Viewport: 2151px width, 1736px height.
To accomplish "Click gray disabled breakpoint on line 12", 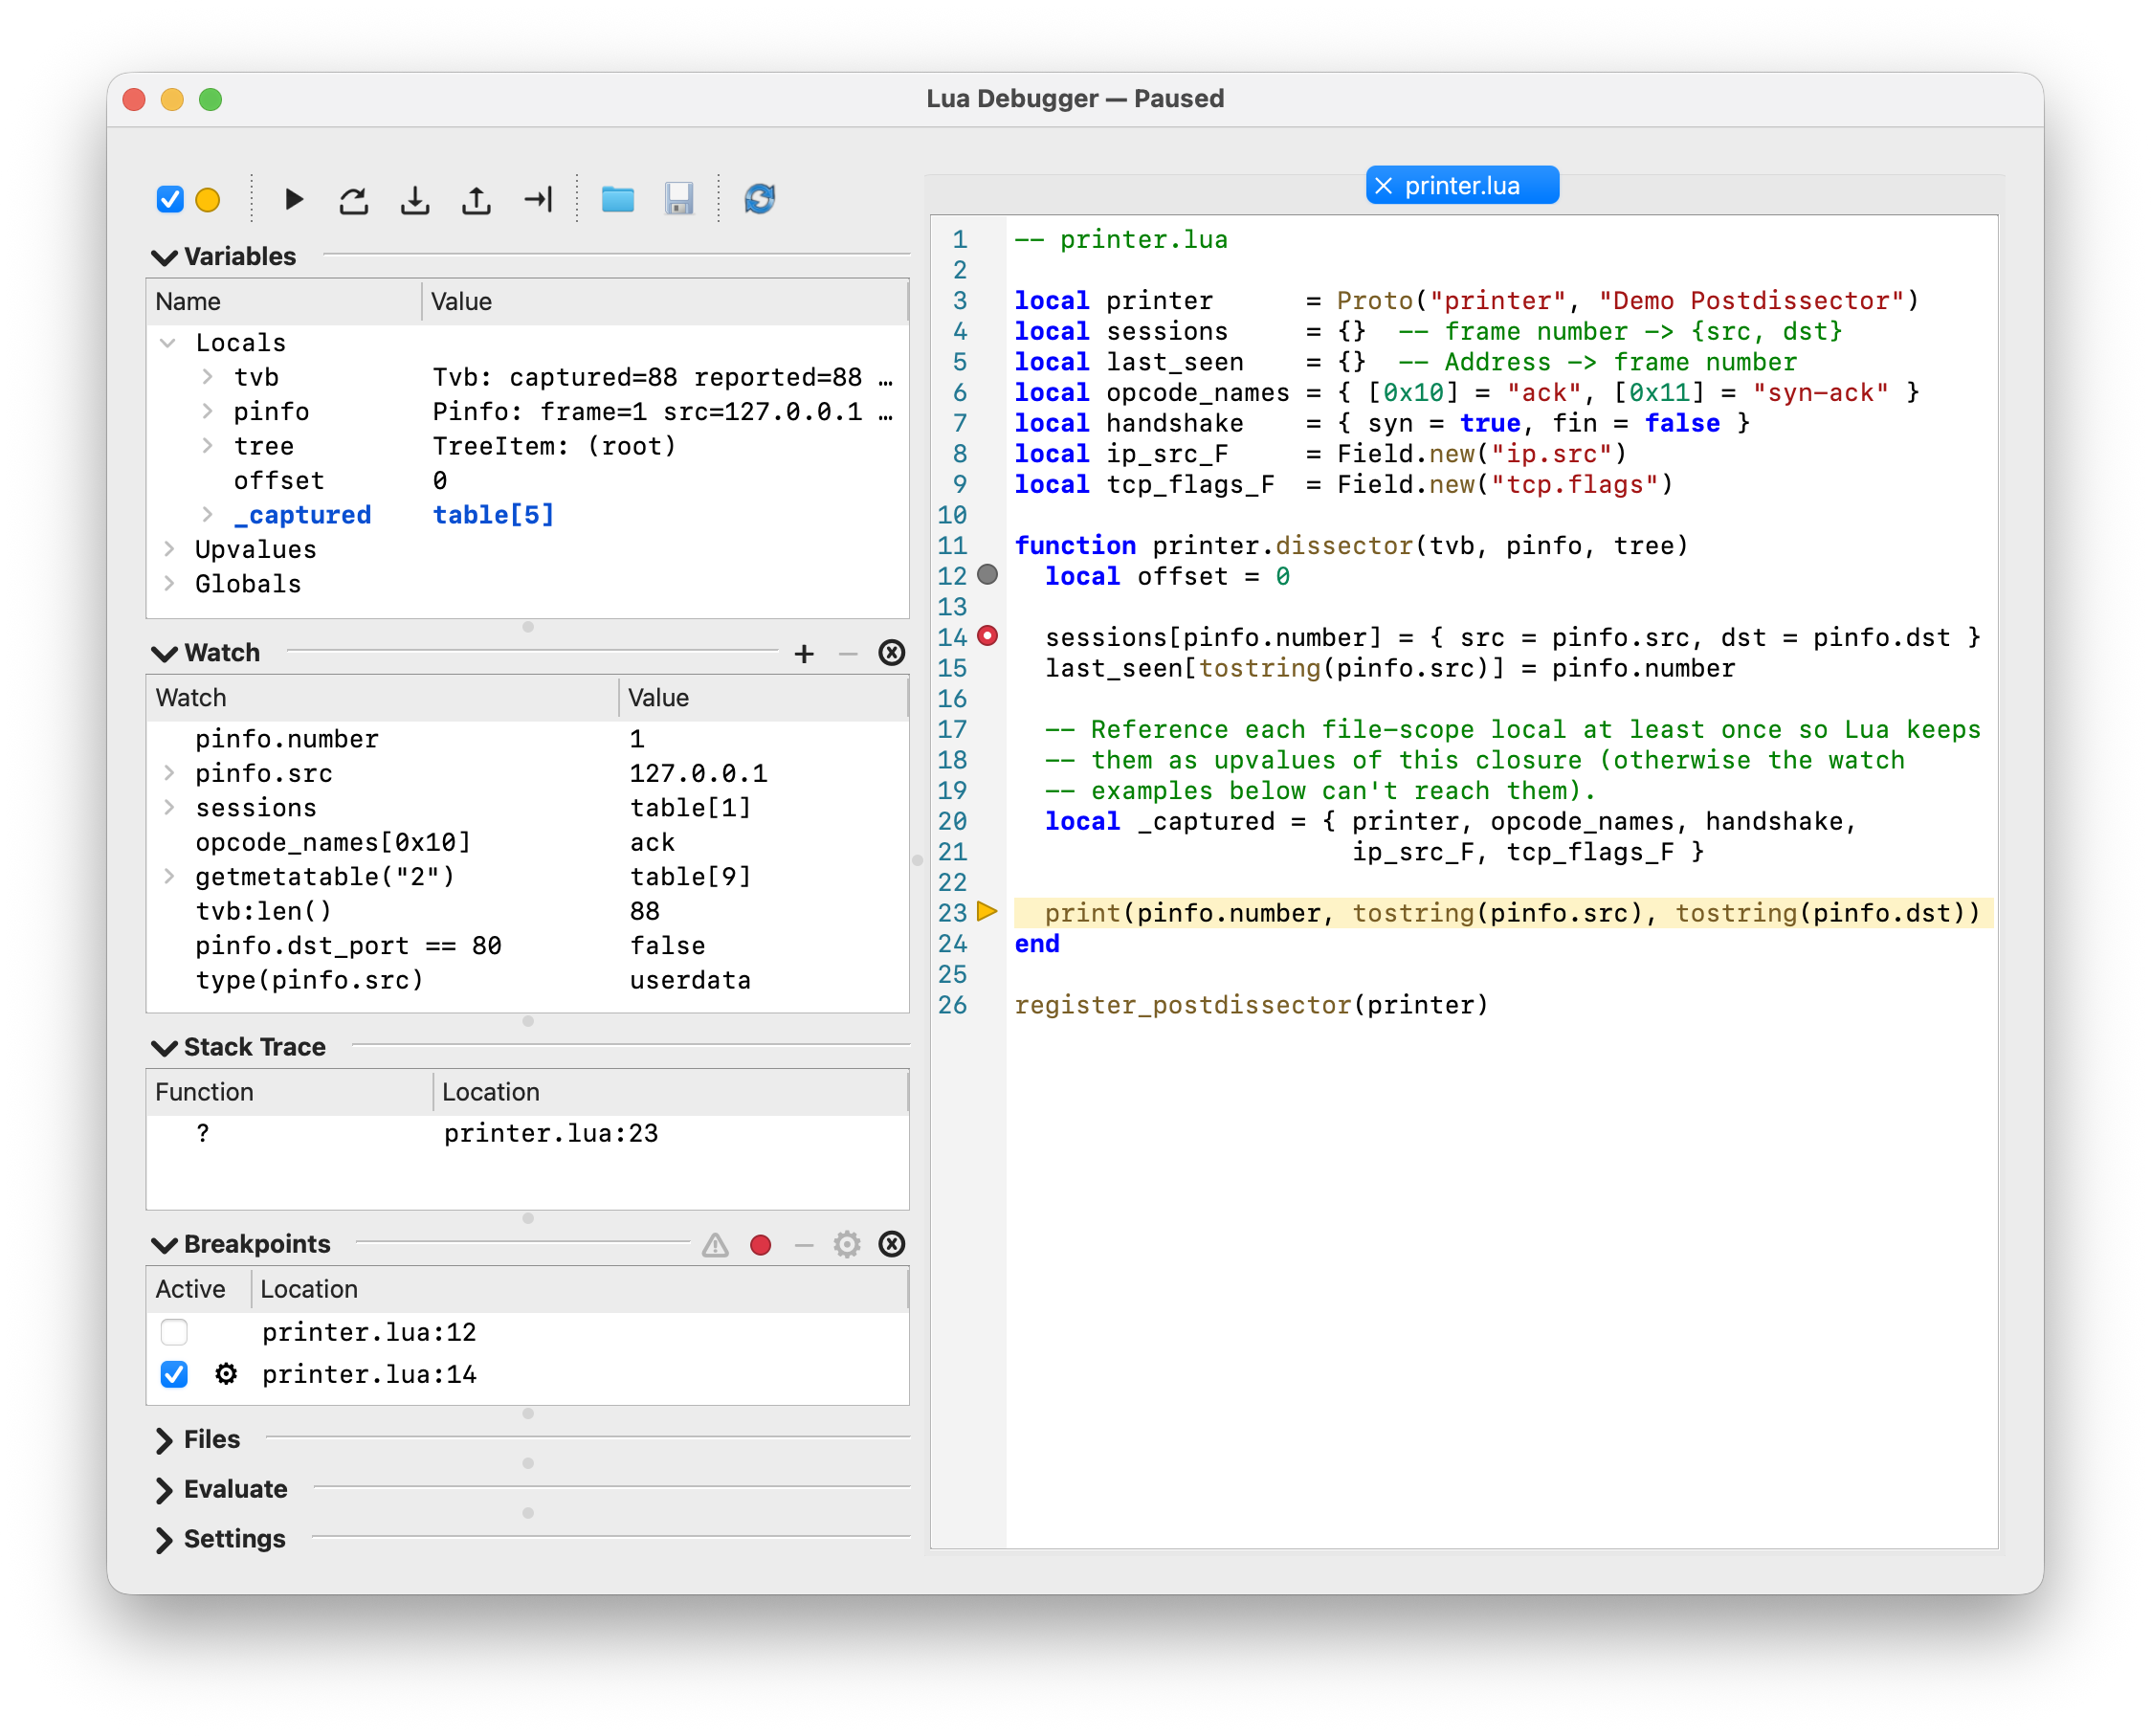I will [988, 575].
